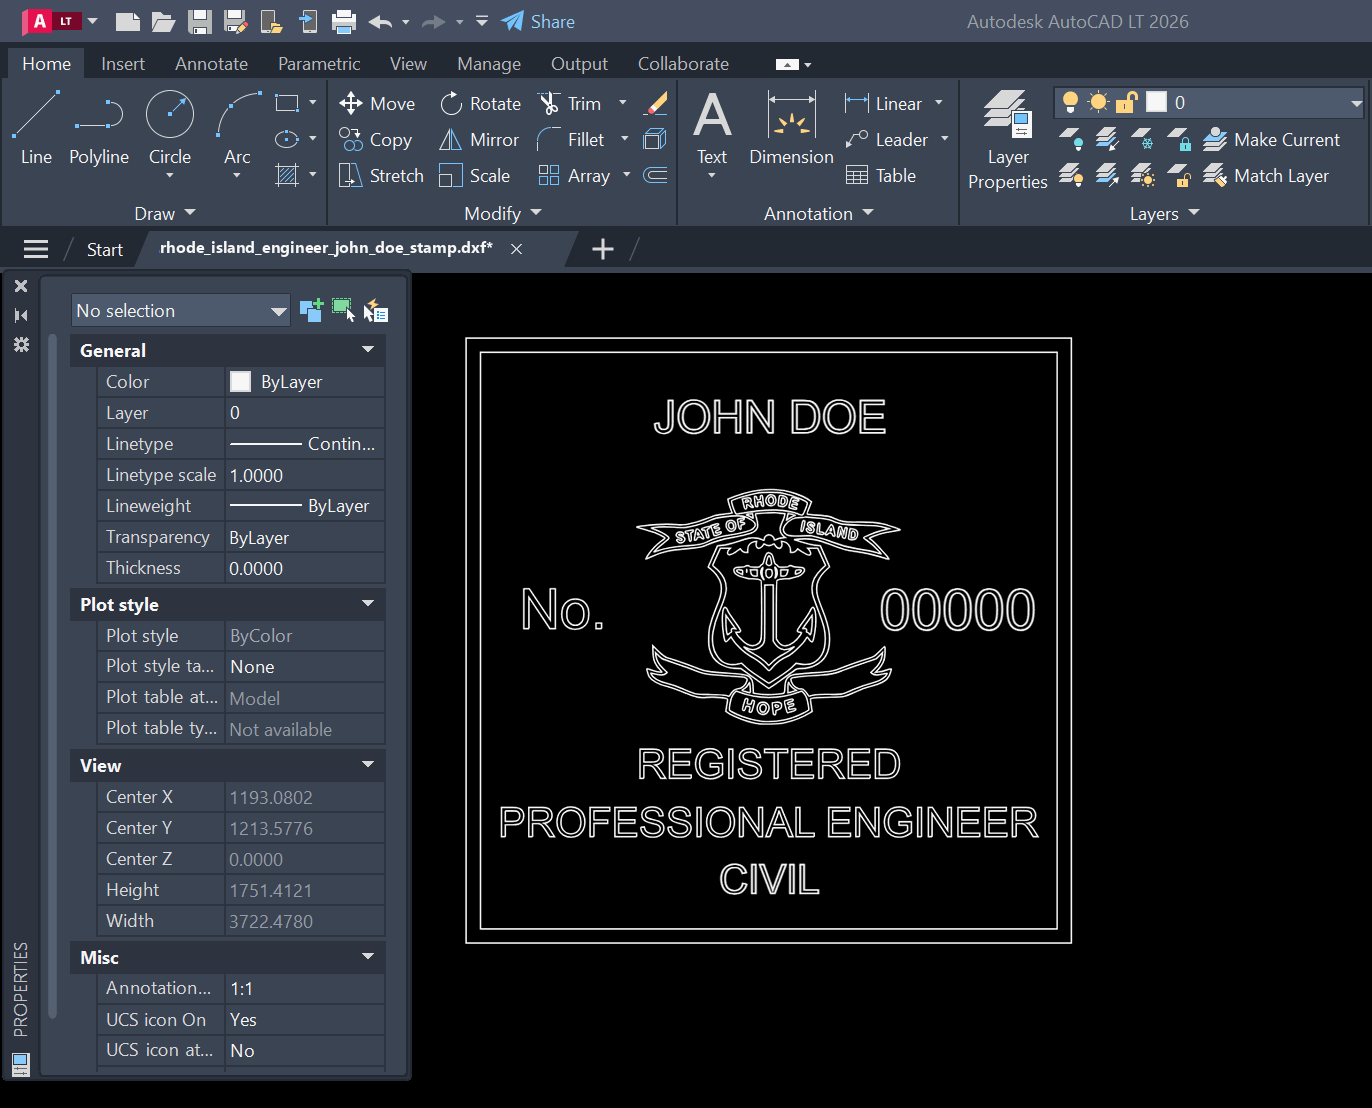Insert a Table

[881, 176]
